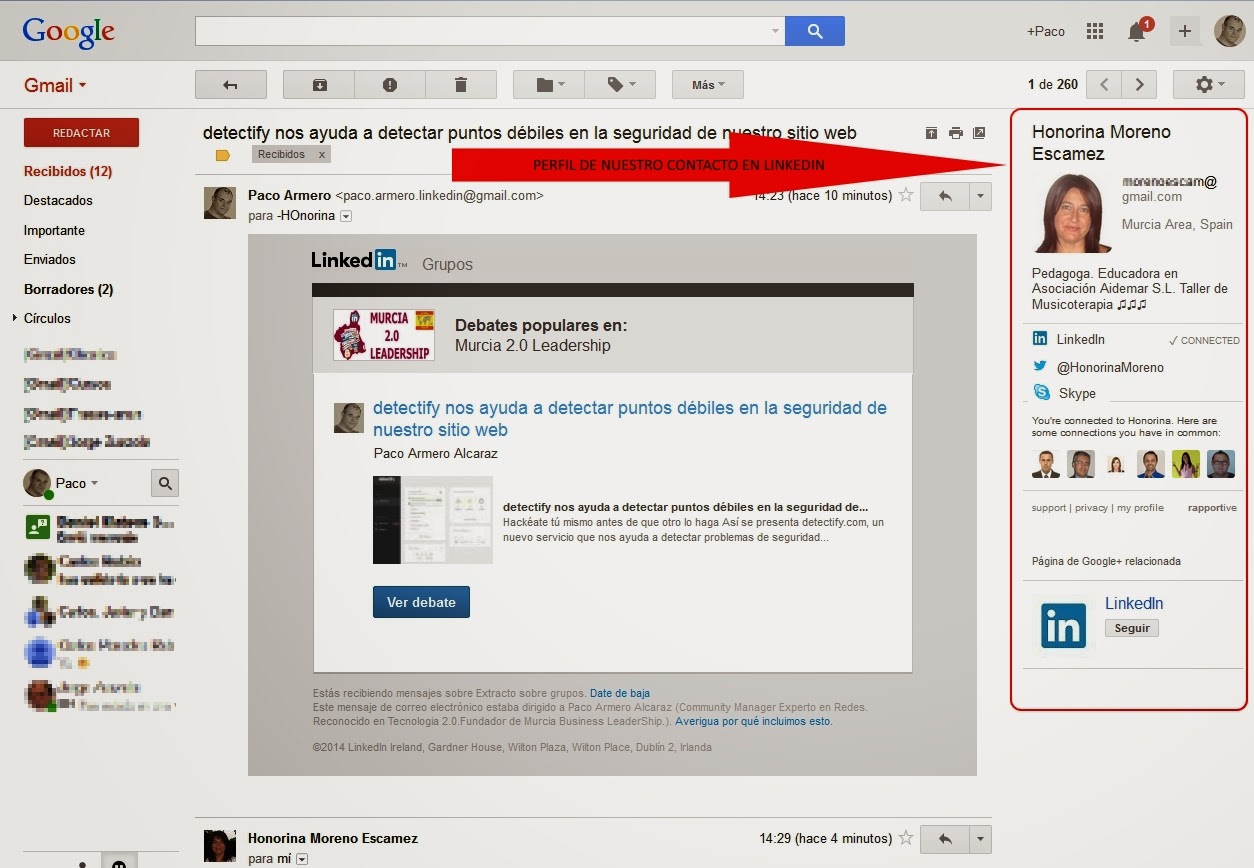Click the blue search magnifier button
The image size is (1254, 868).
click(x=815, y=31)
